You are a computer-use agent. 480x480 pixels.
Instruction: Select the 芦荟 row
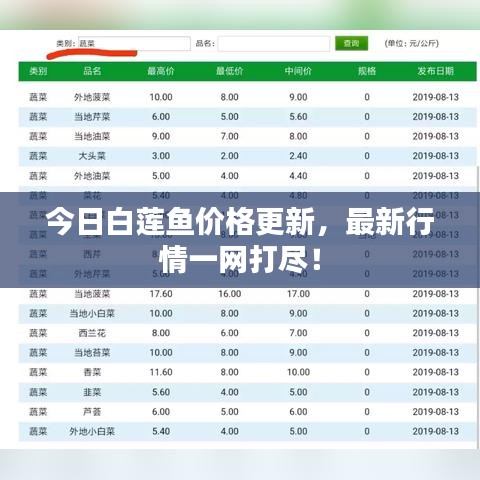tap(247, 412)
